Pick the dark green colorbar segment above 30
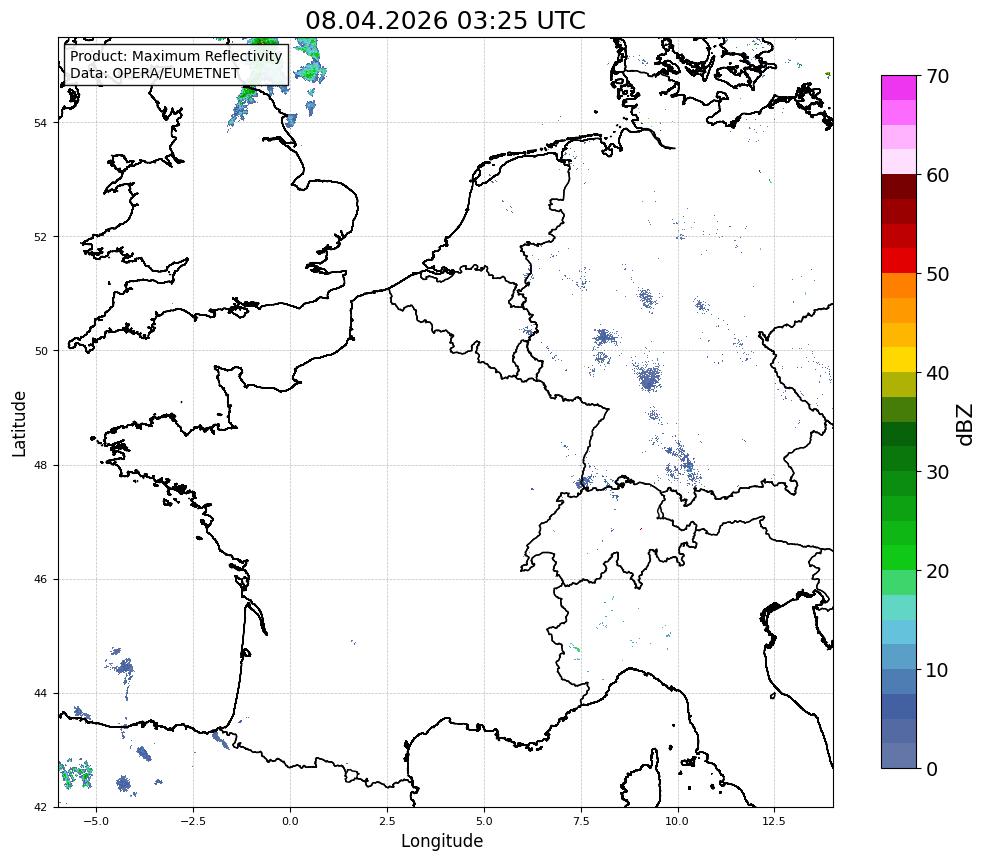The height and width of the screenshot is (860, 985). 899,459
